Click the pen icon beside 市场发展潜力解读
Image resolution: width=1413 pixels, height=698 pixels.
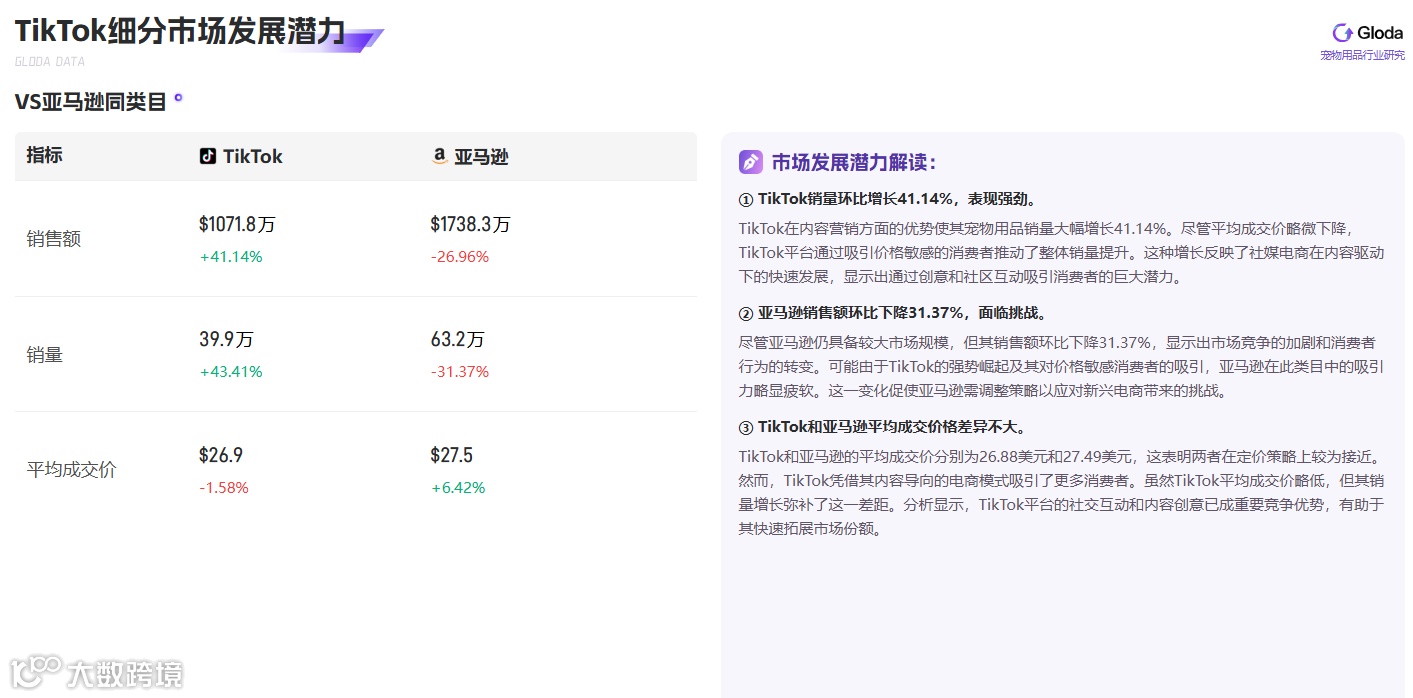(750, 162)
